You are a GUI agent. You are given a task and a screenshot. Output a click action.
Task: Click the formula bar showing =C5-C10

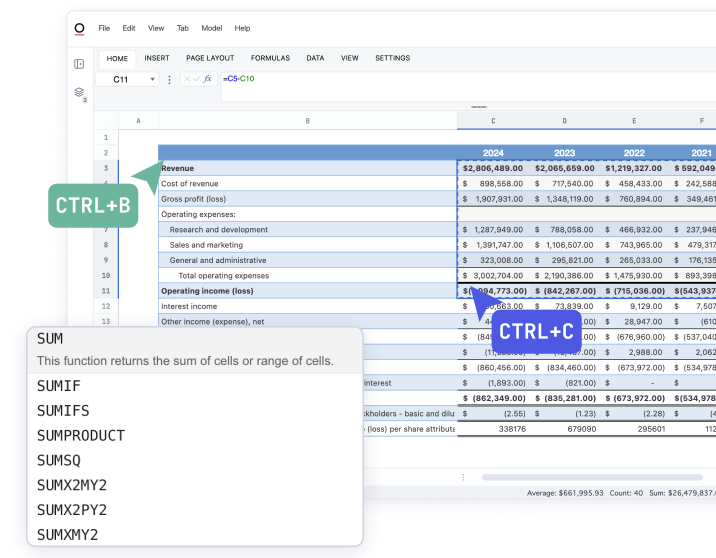pyautogui.click(x=400, y=79)
